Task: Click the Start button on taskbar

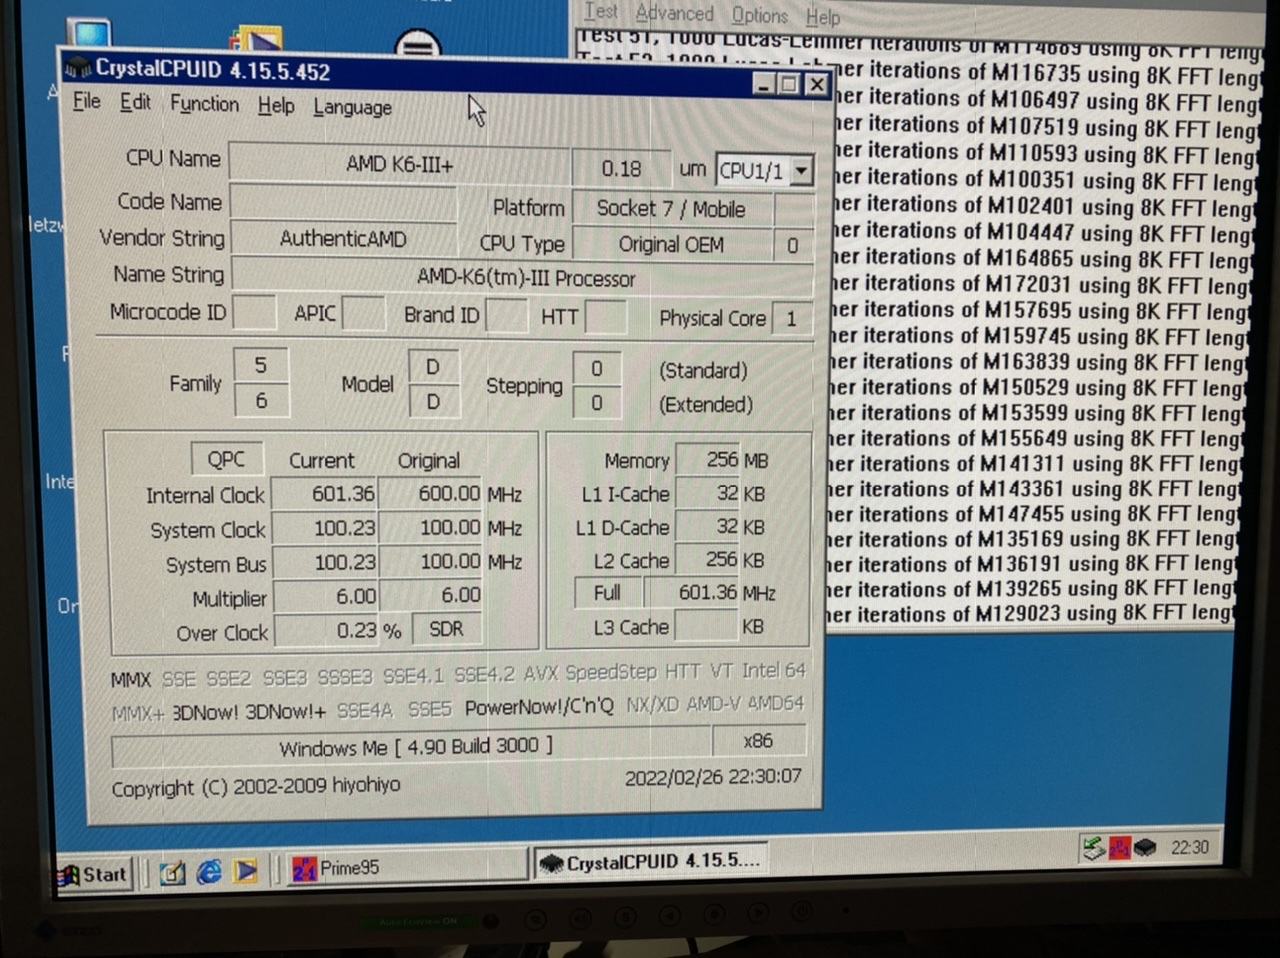Action: [95, 874]
